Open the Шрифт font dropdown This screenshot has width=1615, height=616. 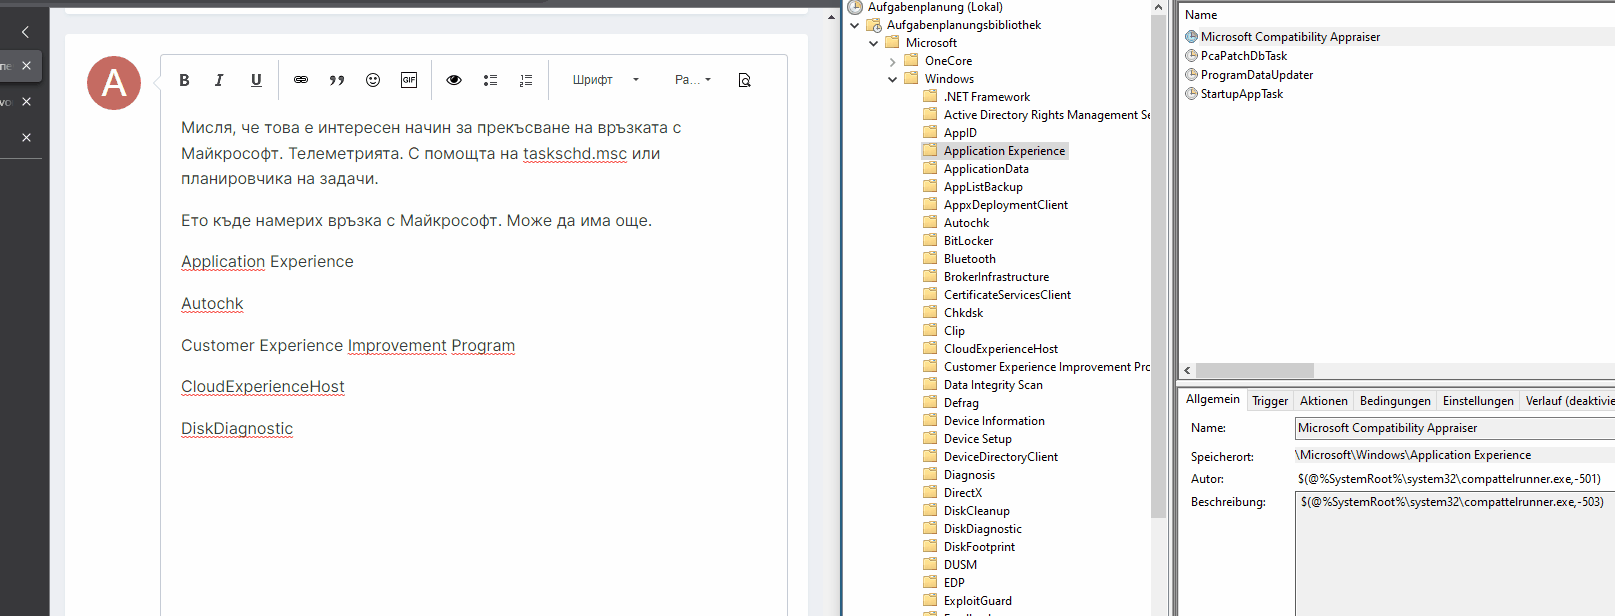click(x=605, y=80)
